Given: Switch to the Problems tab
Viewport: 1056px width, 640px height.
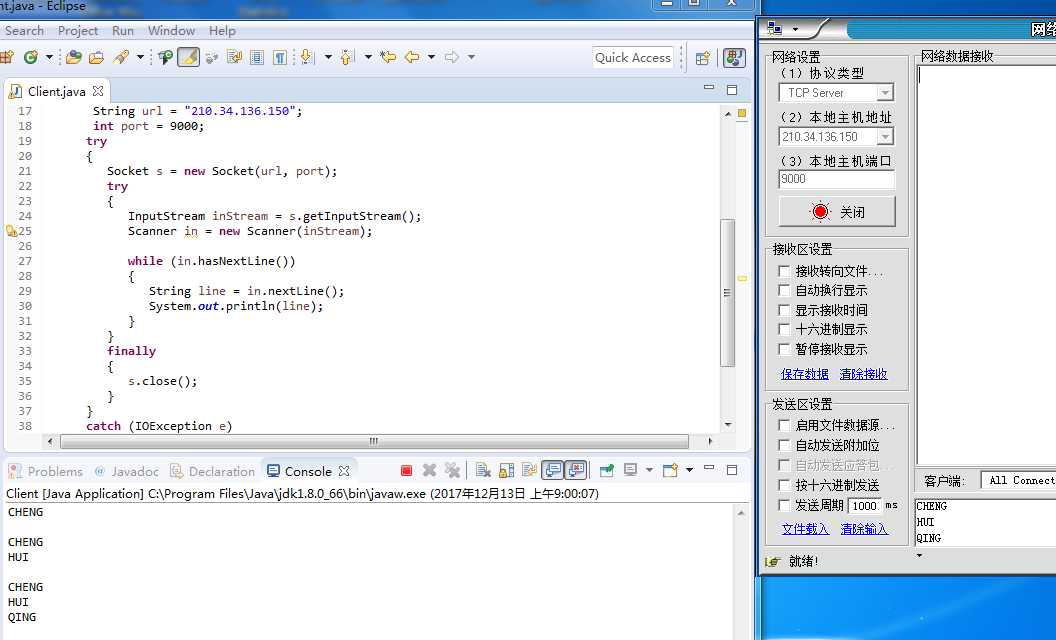Looking at the screenshot, I should (46, 471).
